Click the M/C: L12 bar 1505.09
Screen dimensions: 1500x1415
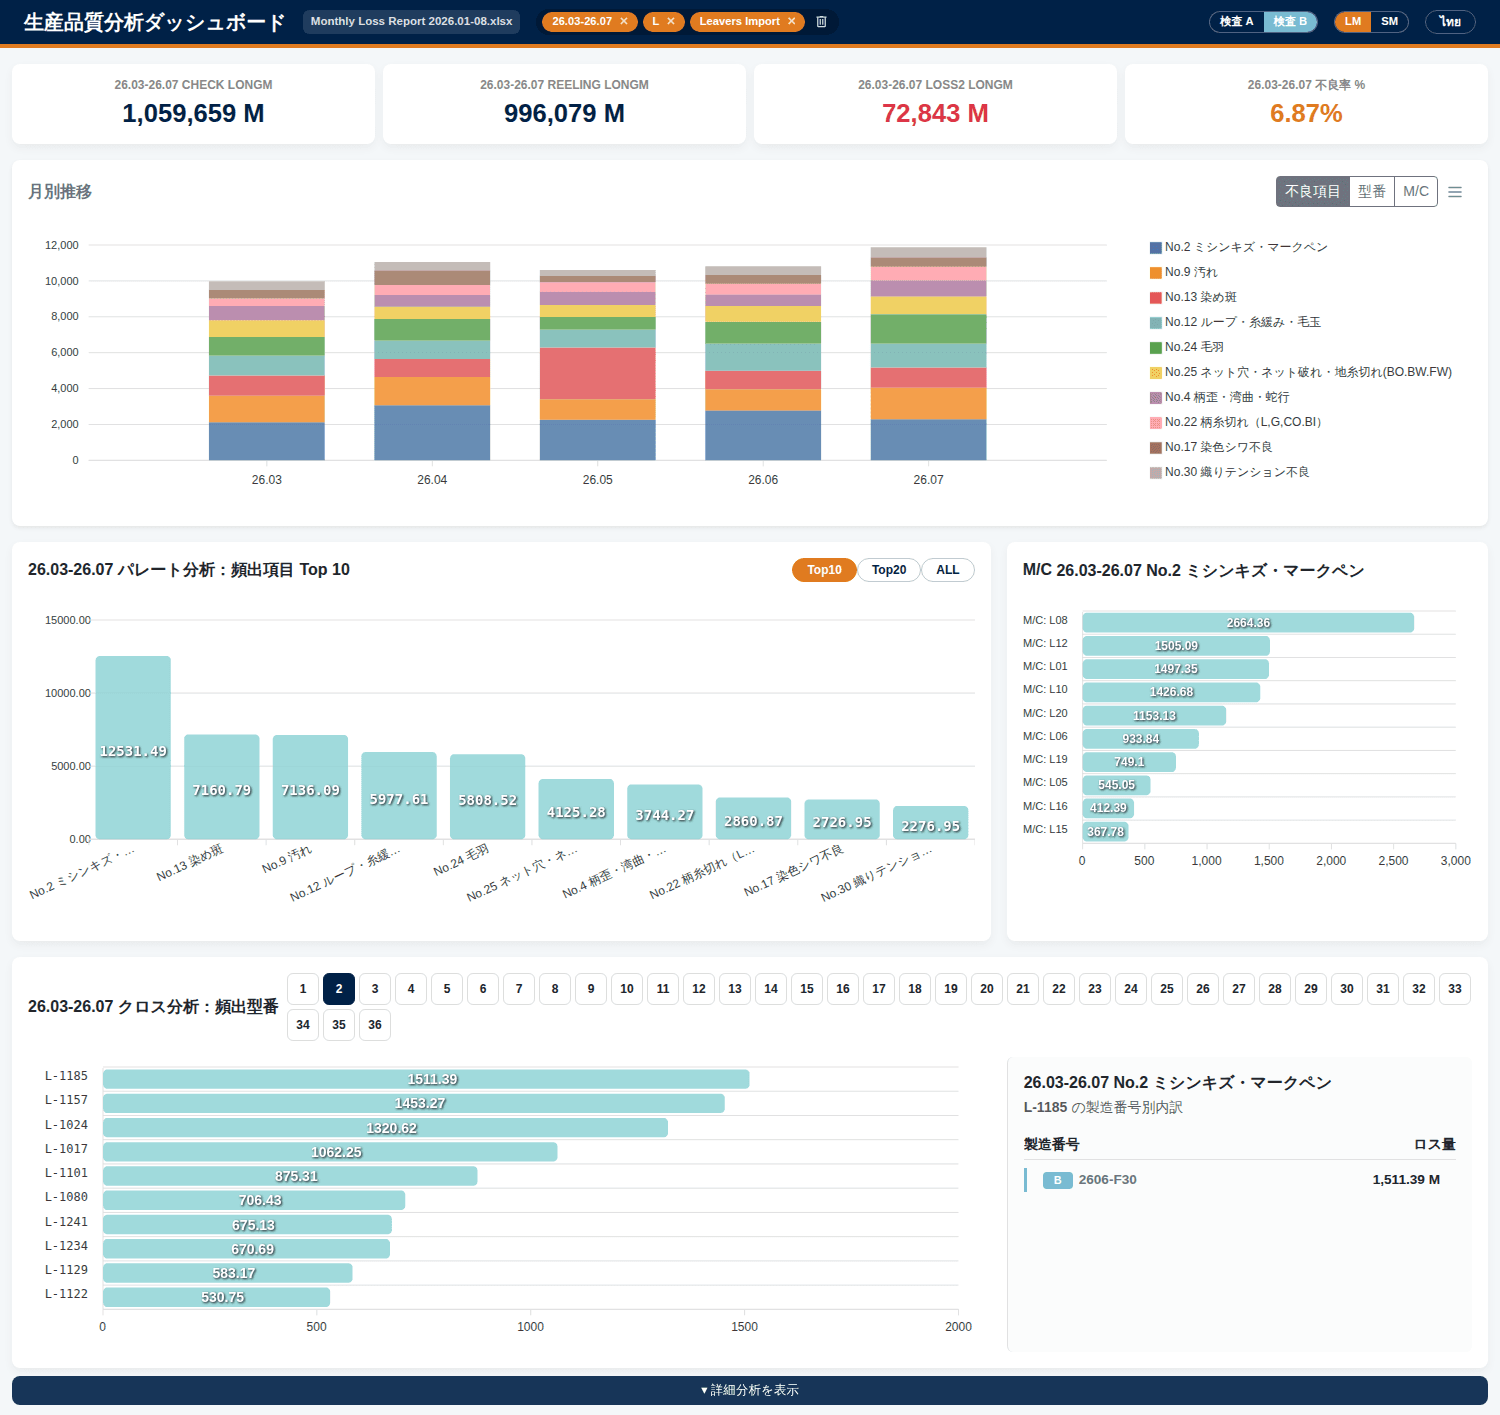tap(1176, 646)
